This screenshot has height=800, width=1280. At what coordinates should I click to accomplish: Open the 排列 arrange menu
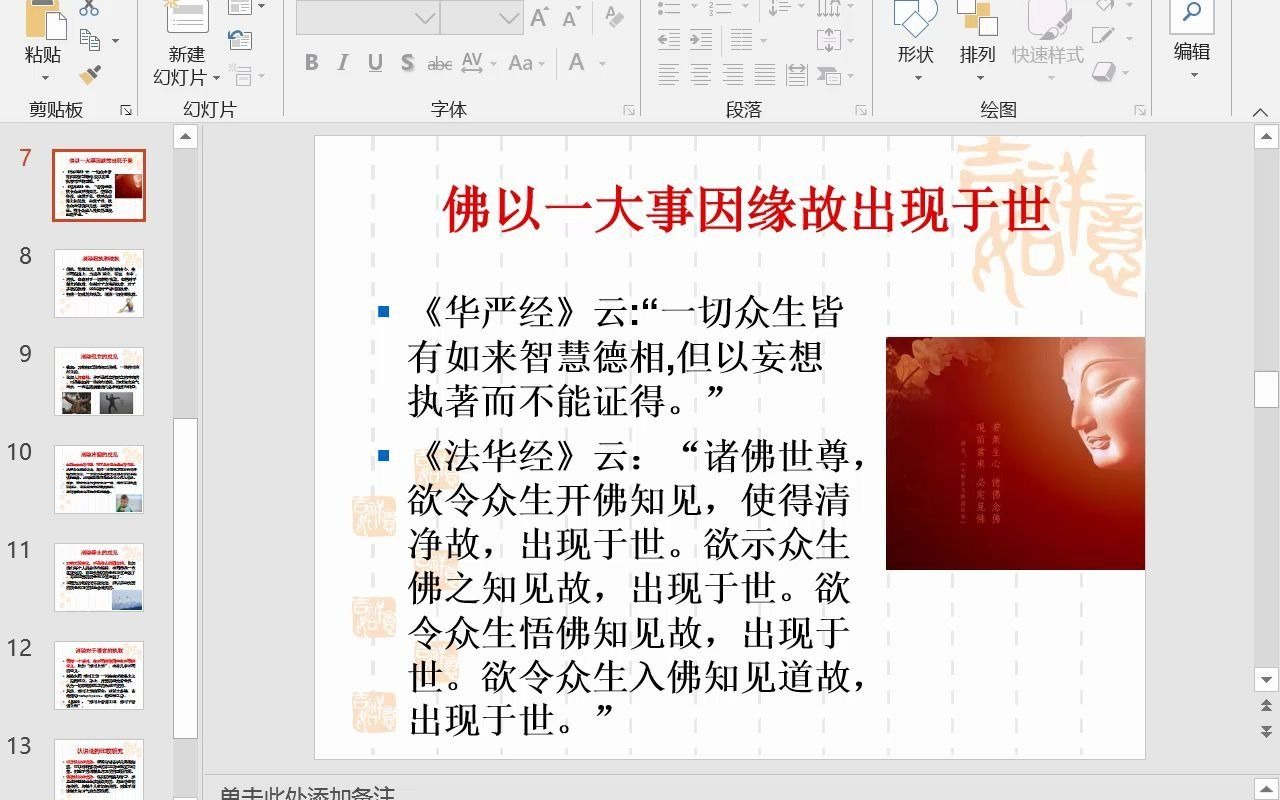coord(978,40)
